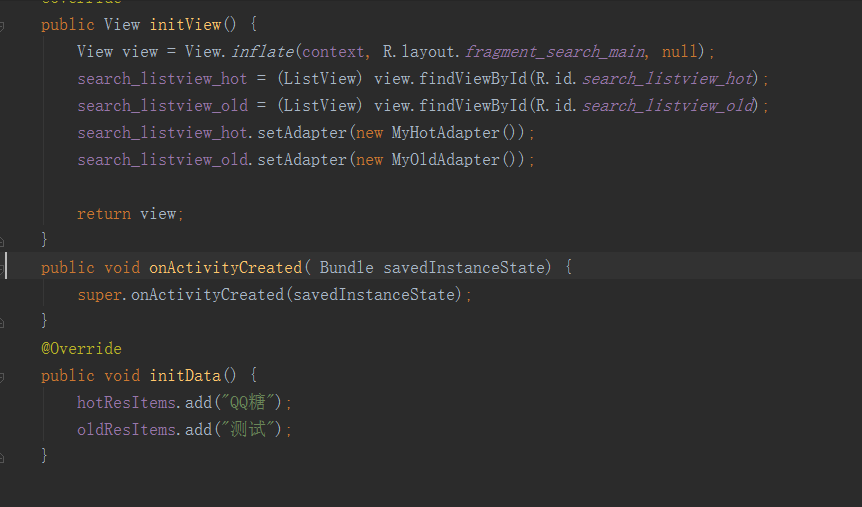The height and width of the screenshot is (507, 862).
Task: Select the fragment_search_main layout reference
Action: (x=555, y=52)
